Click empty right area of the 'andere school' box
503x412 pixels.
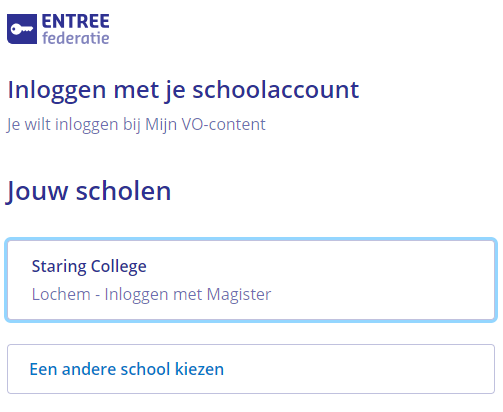(x=360, y=369)
